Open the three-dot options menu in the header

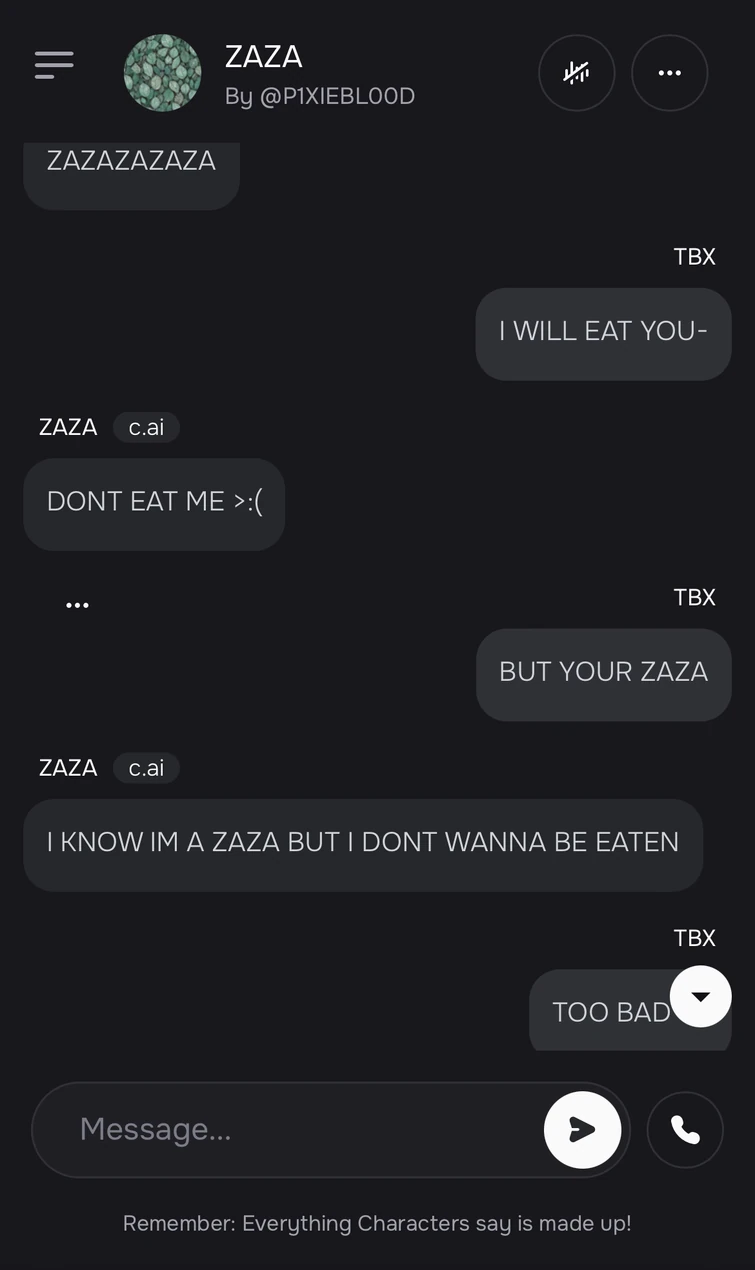669,73
